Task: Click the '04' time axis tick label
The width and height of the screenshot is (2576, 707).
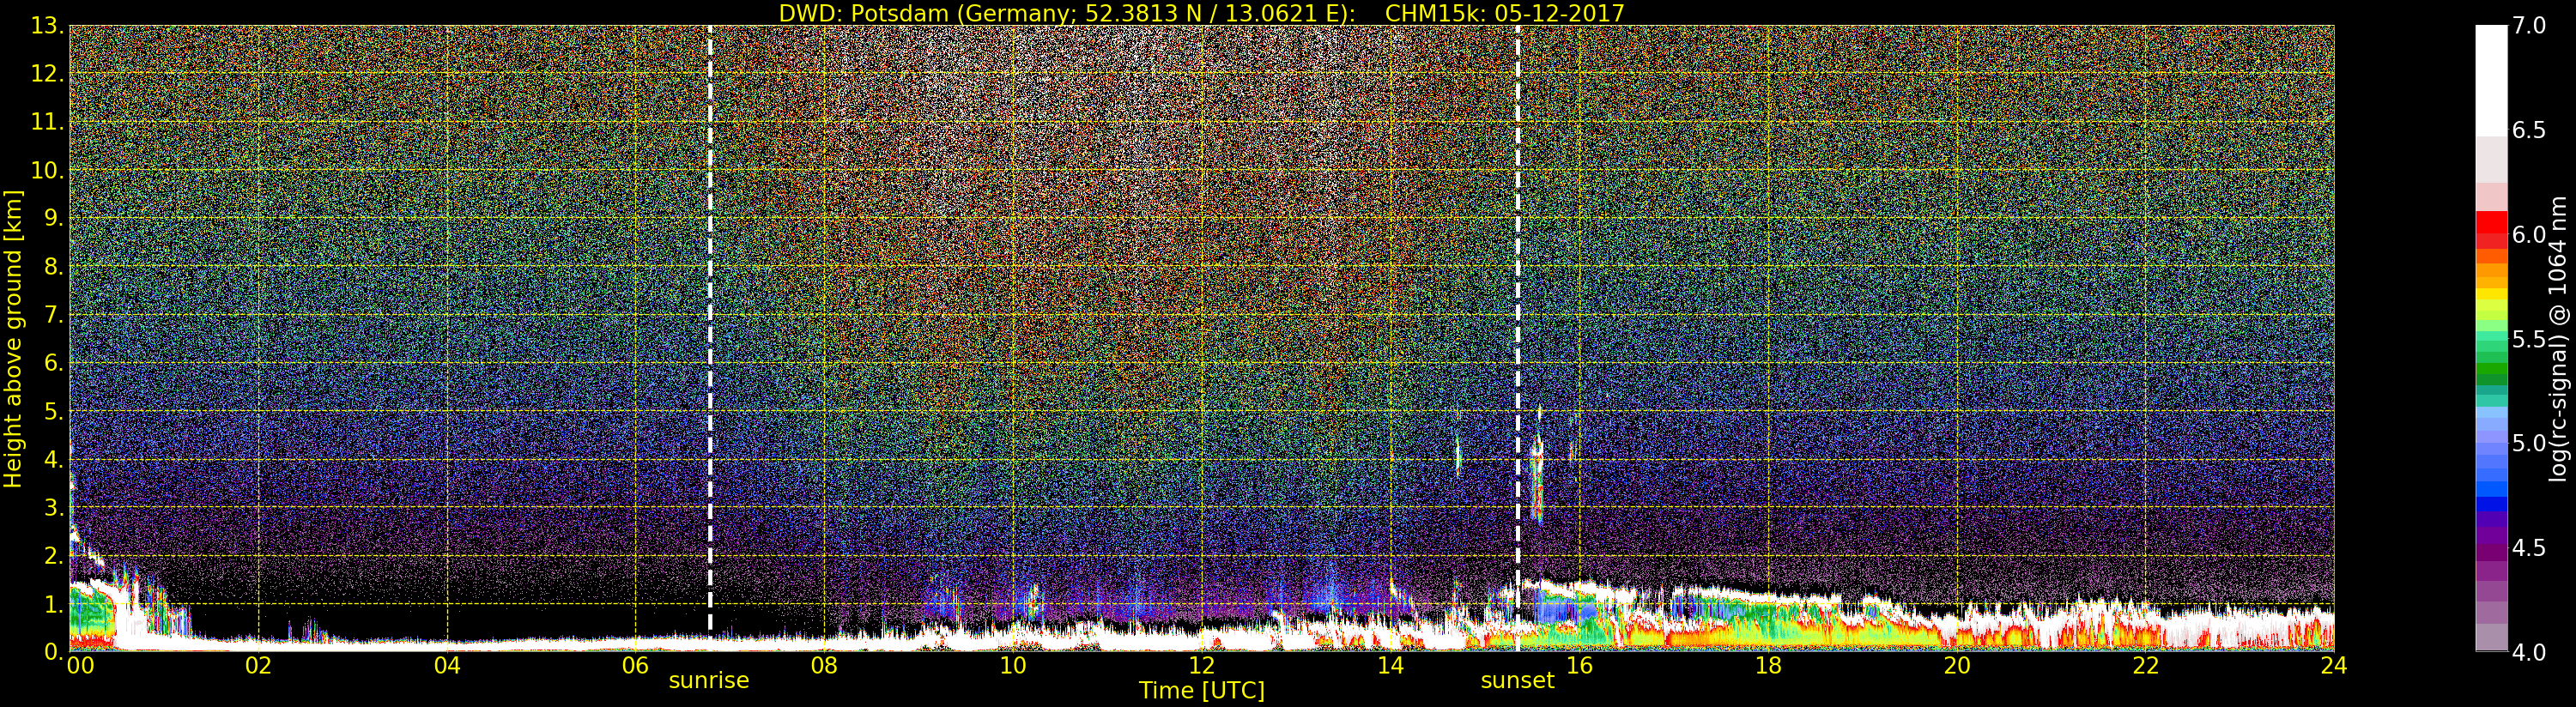Action: pos(447,666)
